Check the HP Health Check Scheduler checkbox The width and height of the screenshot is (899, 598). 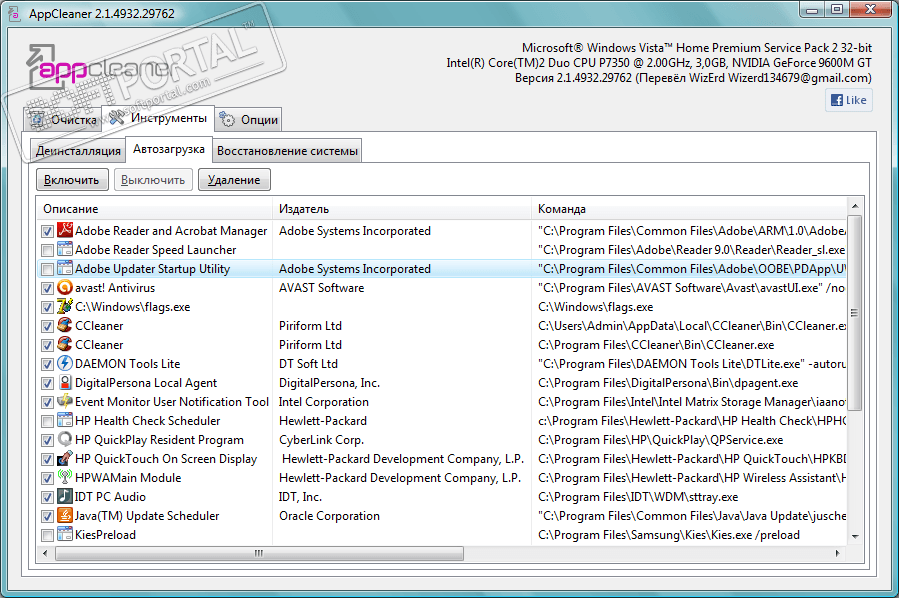click(x=48, y=421)
